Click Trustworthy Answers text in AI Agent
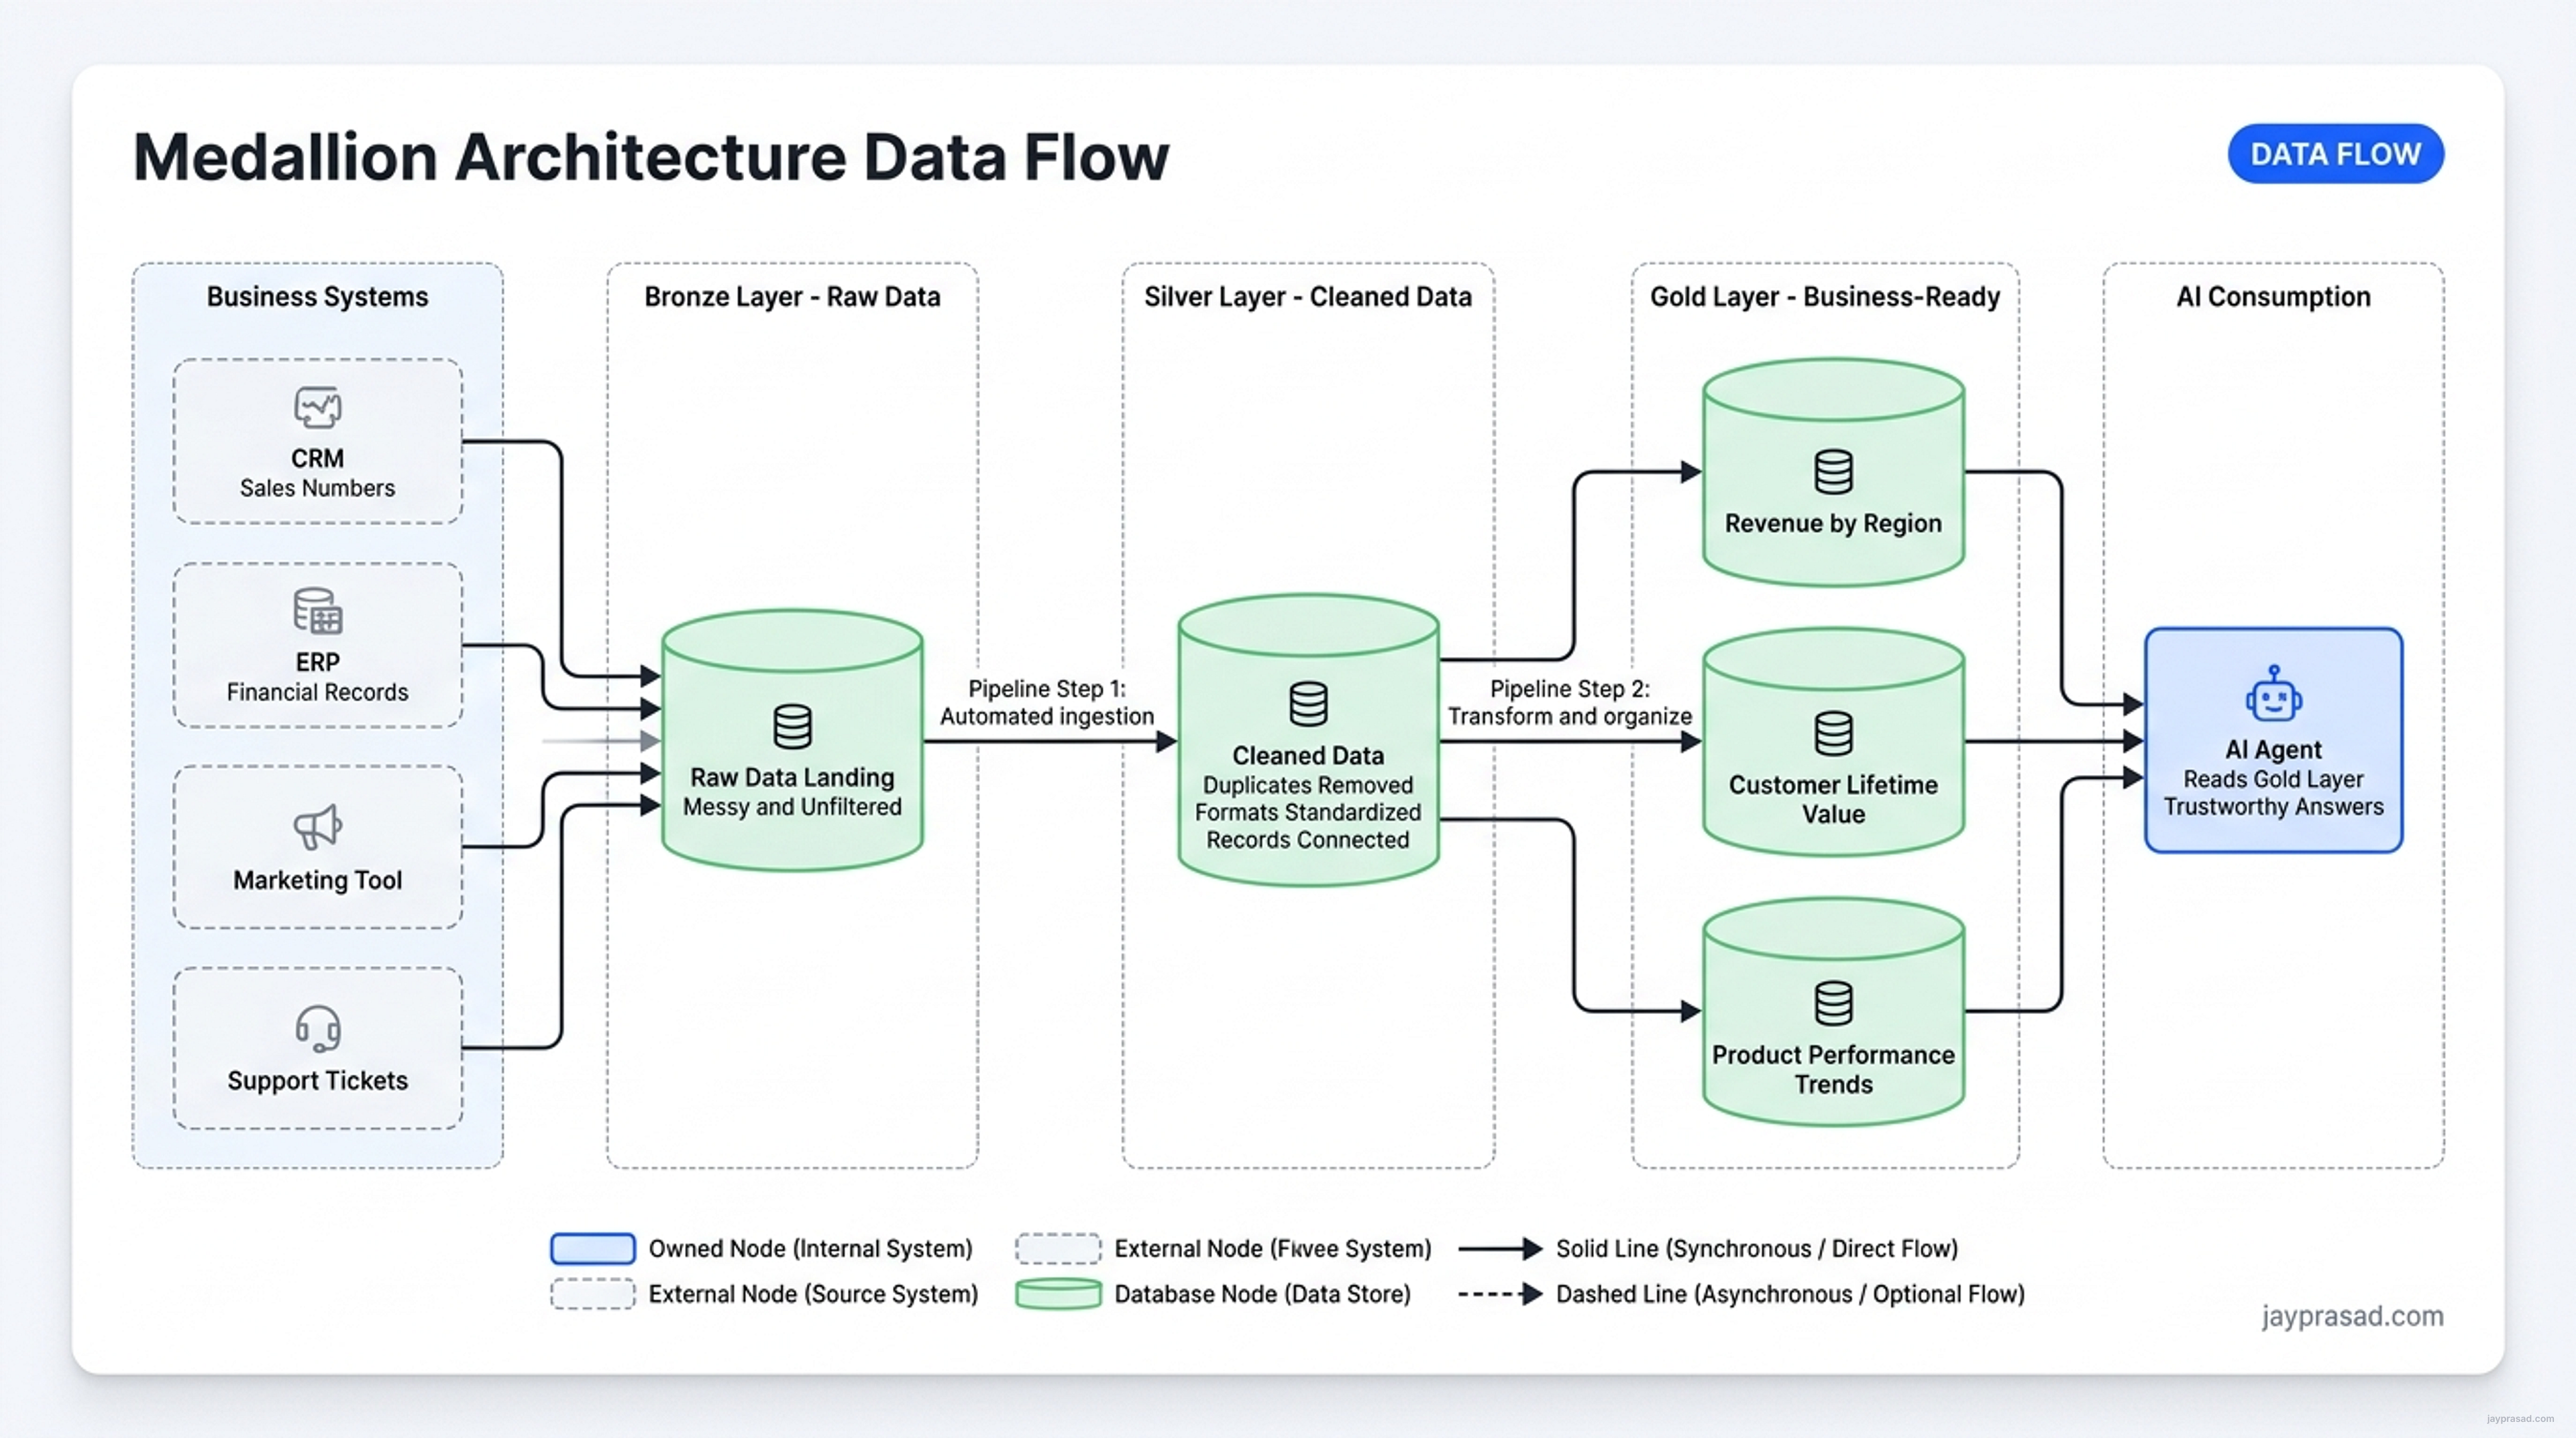This screenshot has width=2576, height=1438. pyautogui.click(x=2273, y=807)
